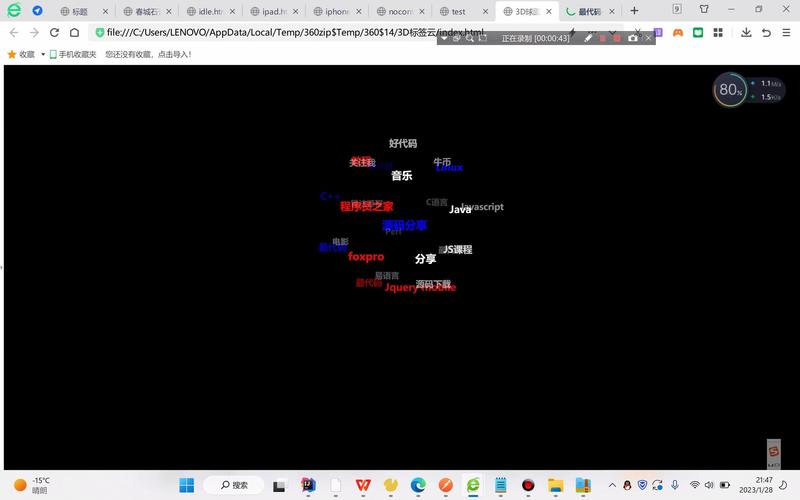Viewport: 800px width, 500px height.
Task: Close the test tab
Action: point(485,11)
